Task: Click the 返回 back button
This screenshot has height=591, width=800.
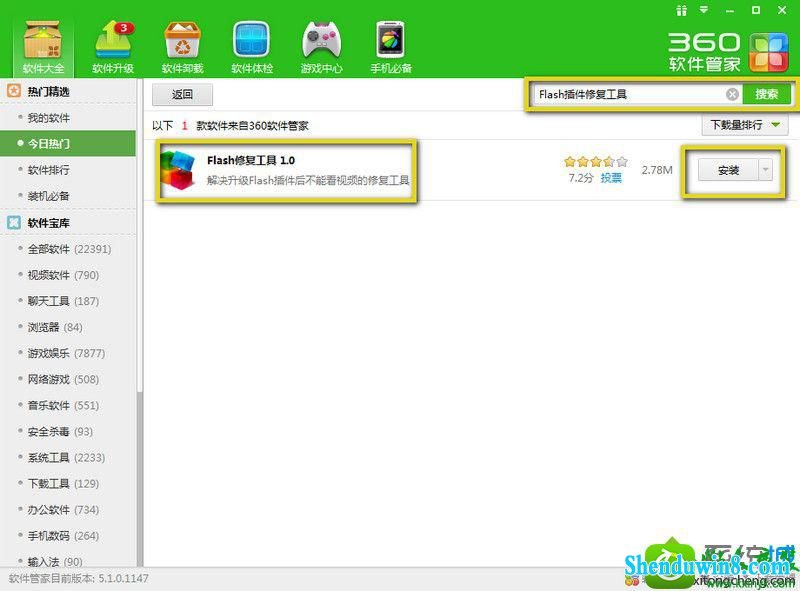Action: pyautogui.click(x=182, y=95)
